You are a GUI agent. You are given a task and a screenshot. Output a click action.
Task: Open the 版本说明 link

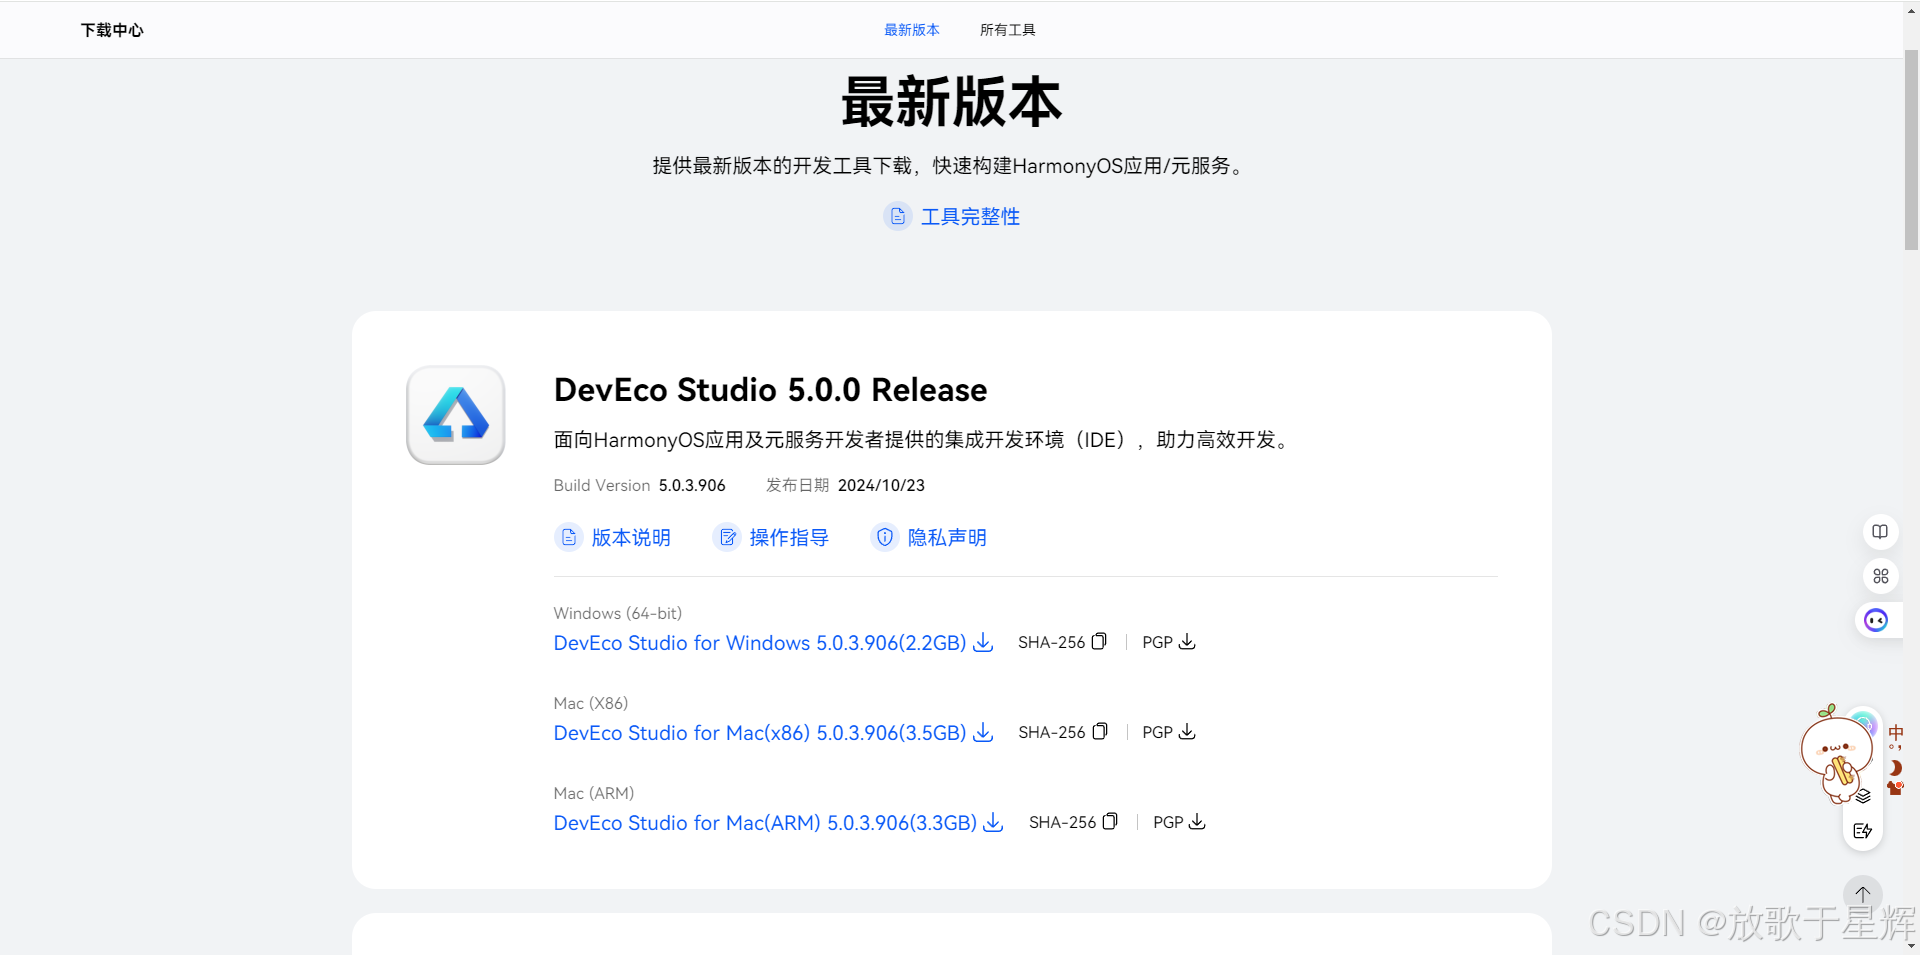(630, 538)
